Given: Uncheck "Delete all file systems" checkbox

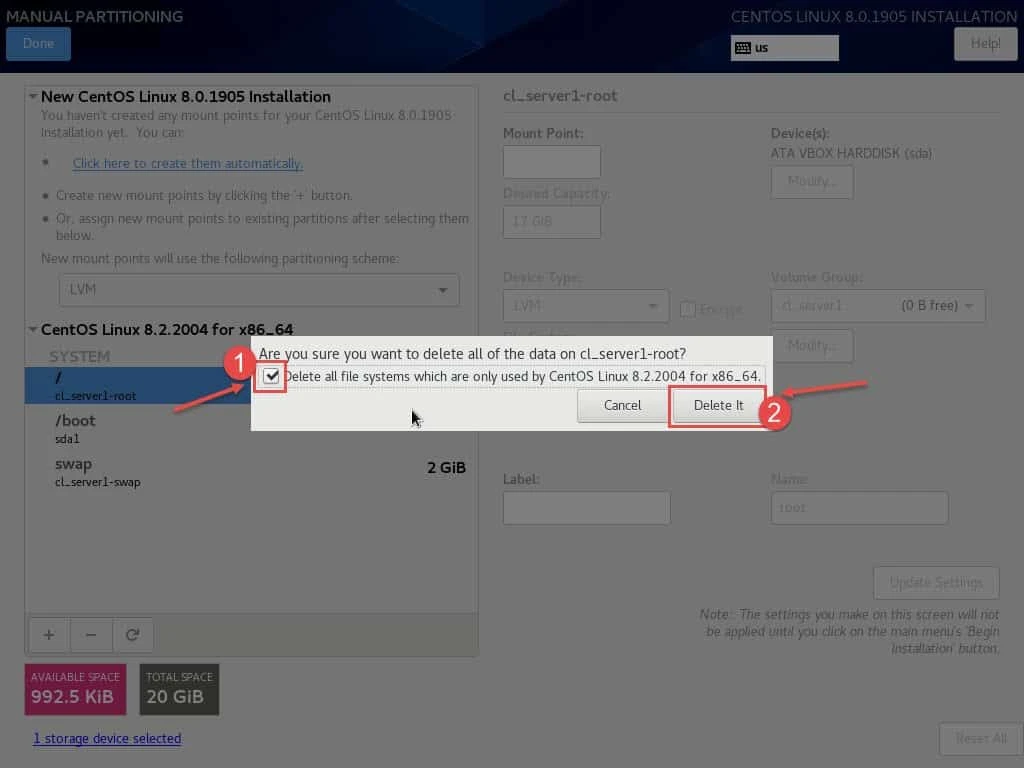Looking at the screenshot, I should click(272, 377).
